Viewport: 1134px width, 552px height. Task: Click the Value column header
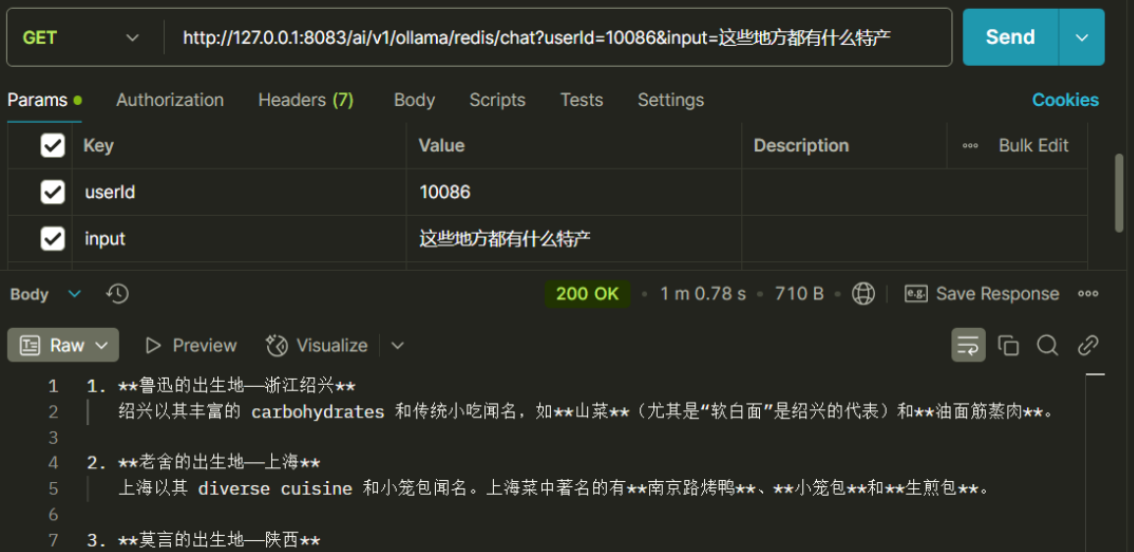point(441,145)
